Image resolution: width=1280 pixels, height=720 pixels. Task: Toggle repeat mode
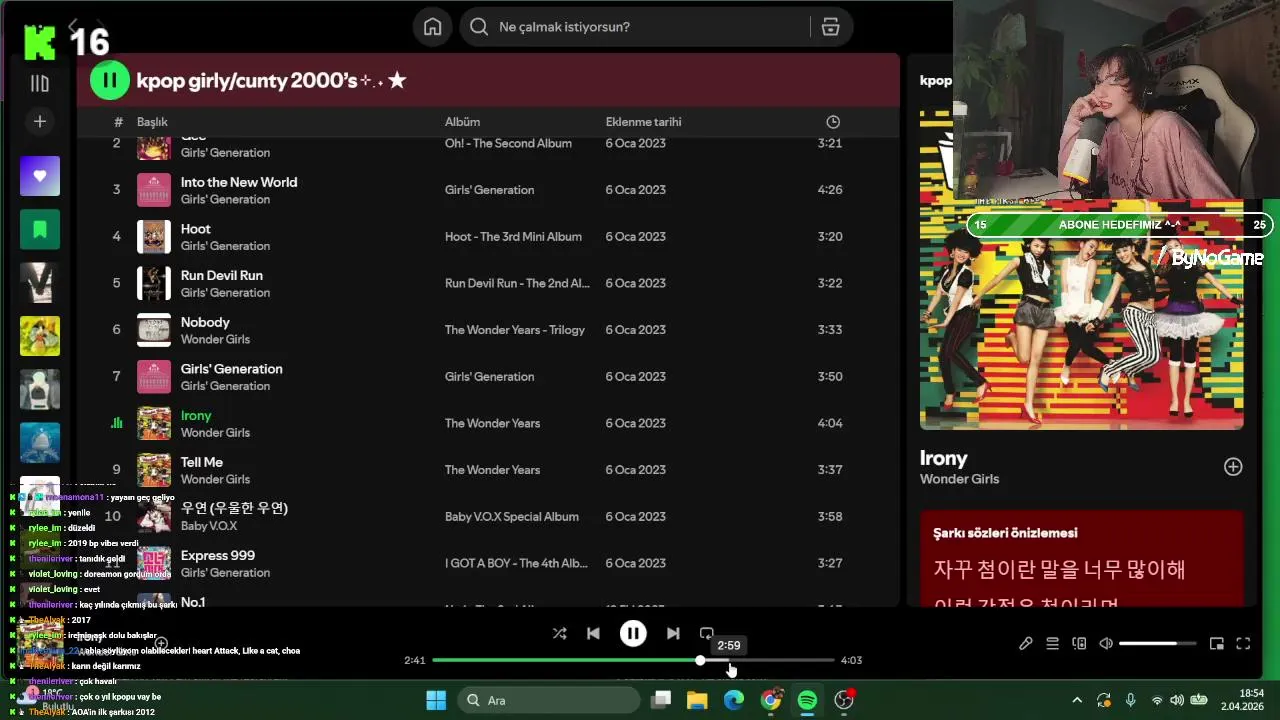[x=707, y=634]
